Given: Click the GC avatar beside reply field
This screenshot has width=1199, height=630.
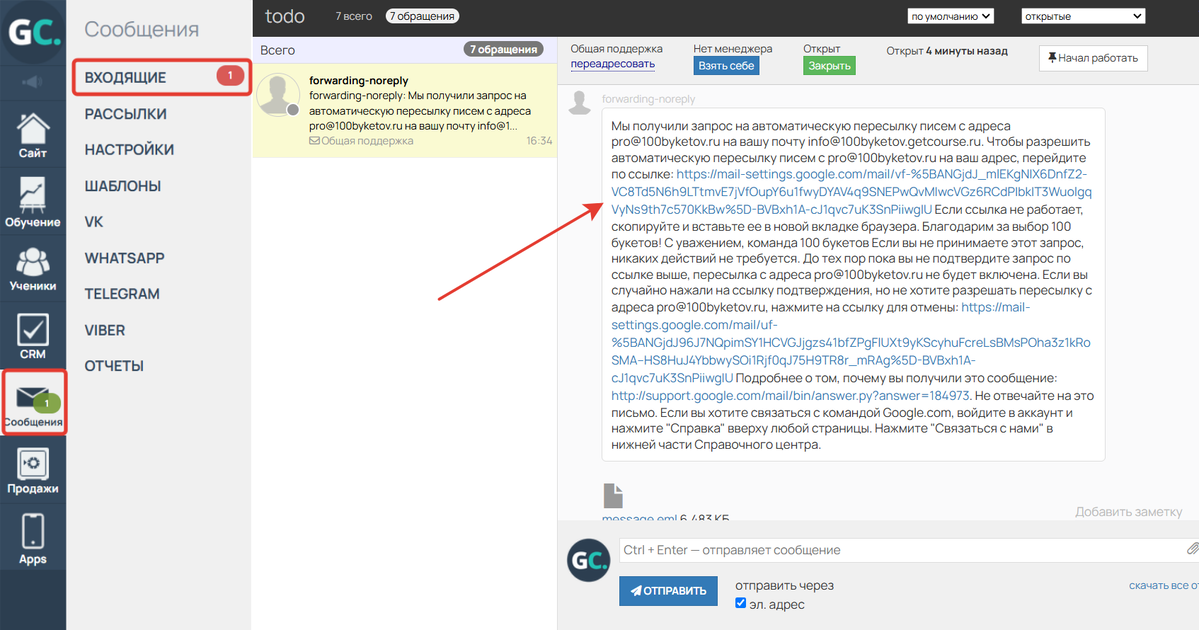Looking at the screenshot, I should pyautogui.click(x=588, y=560).
